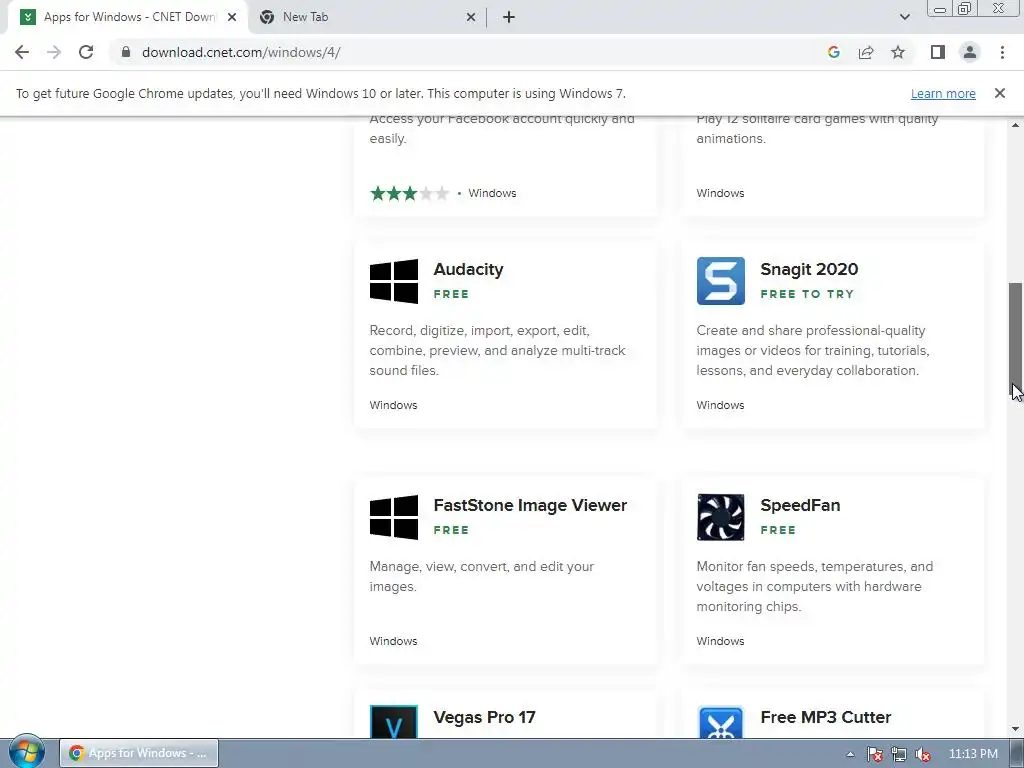Switch to the Apps for Windows CNET tab
The image size is (1024, 768).
127,17
